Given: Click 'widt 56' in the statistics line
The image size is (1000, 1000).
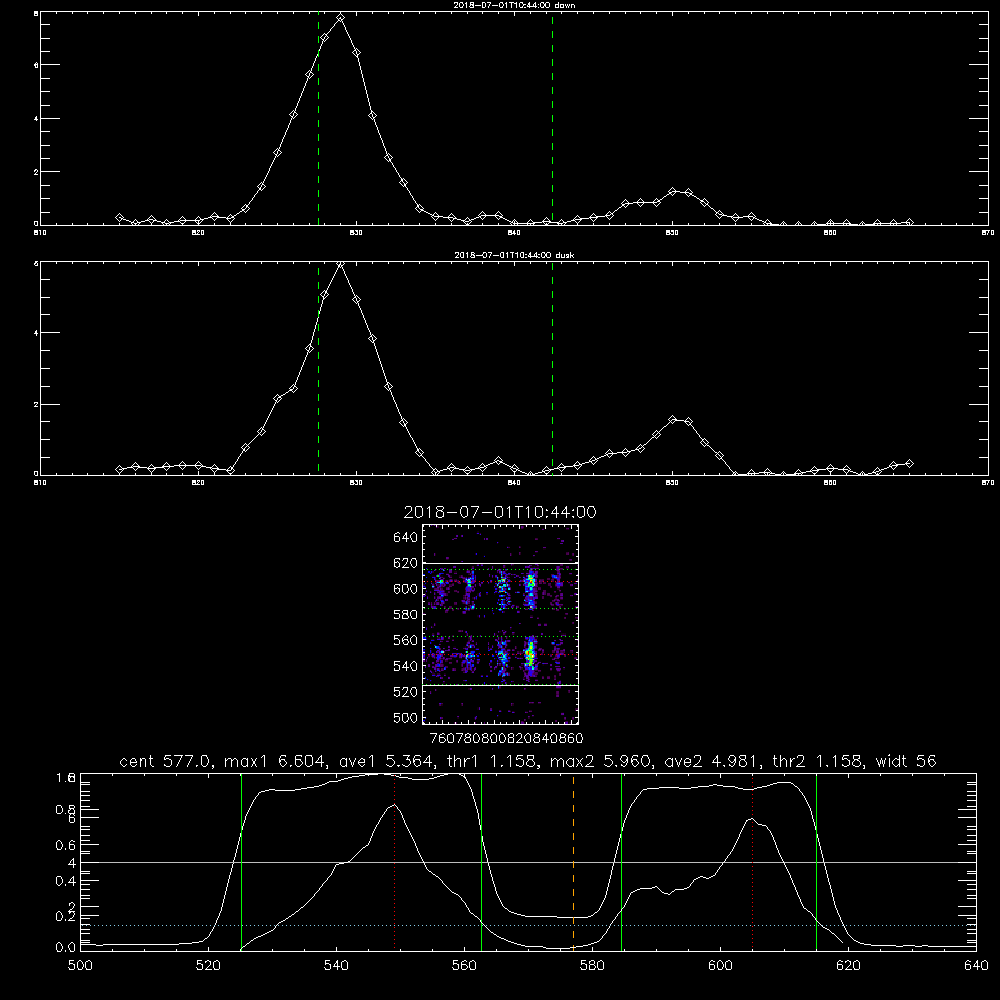Looking at the screenshot, I should (x=906, y=761).
